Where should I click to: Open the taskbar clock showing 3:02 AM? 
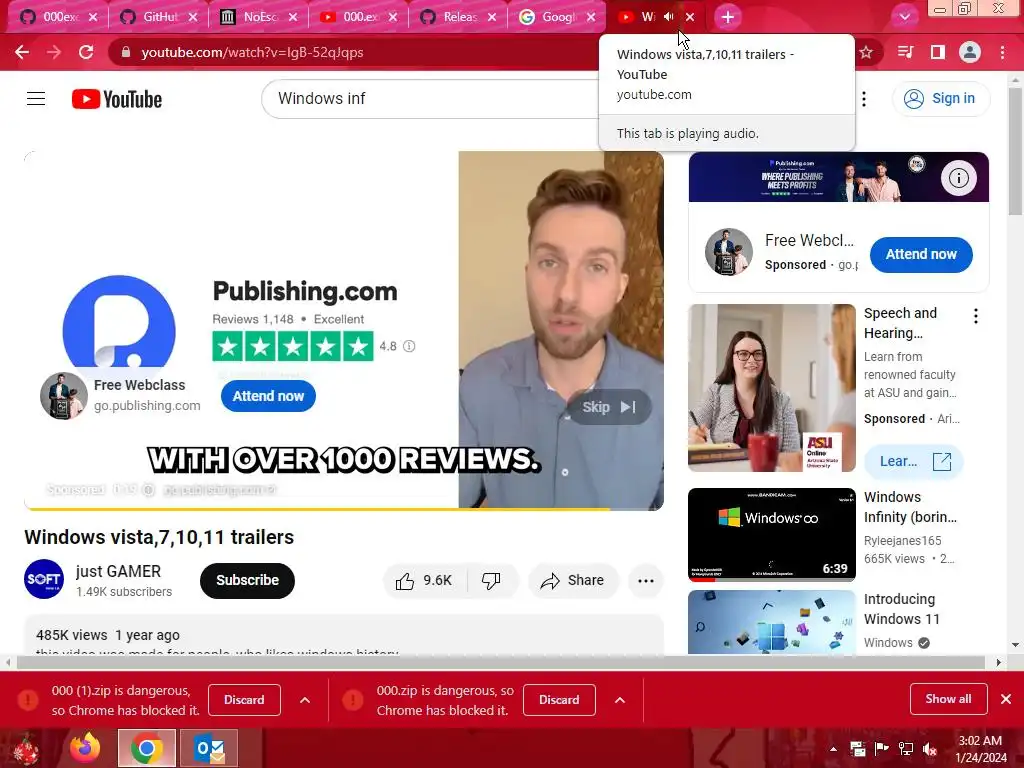980,749
